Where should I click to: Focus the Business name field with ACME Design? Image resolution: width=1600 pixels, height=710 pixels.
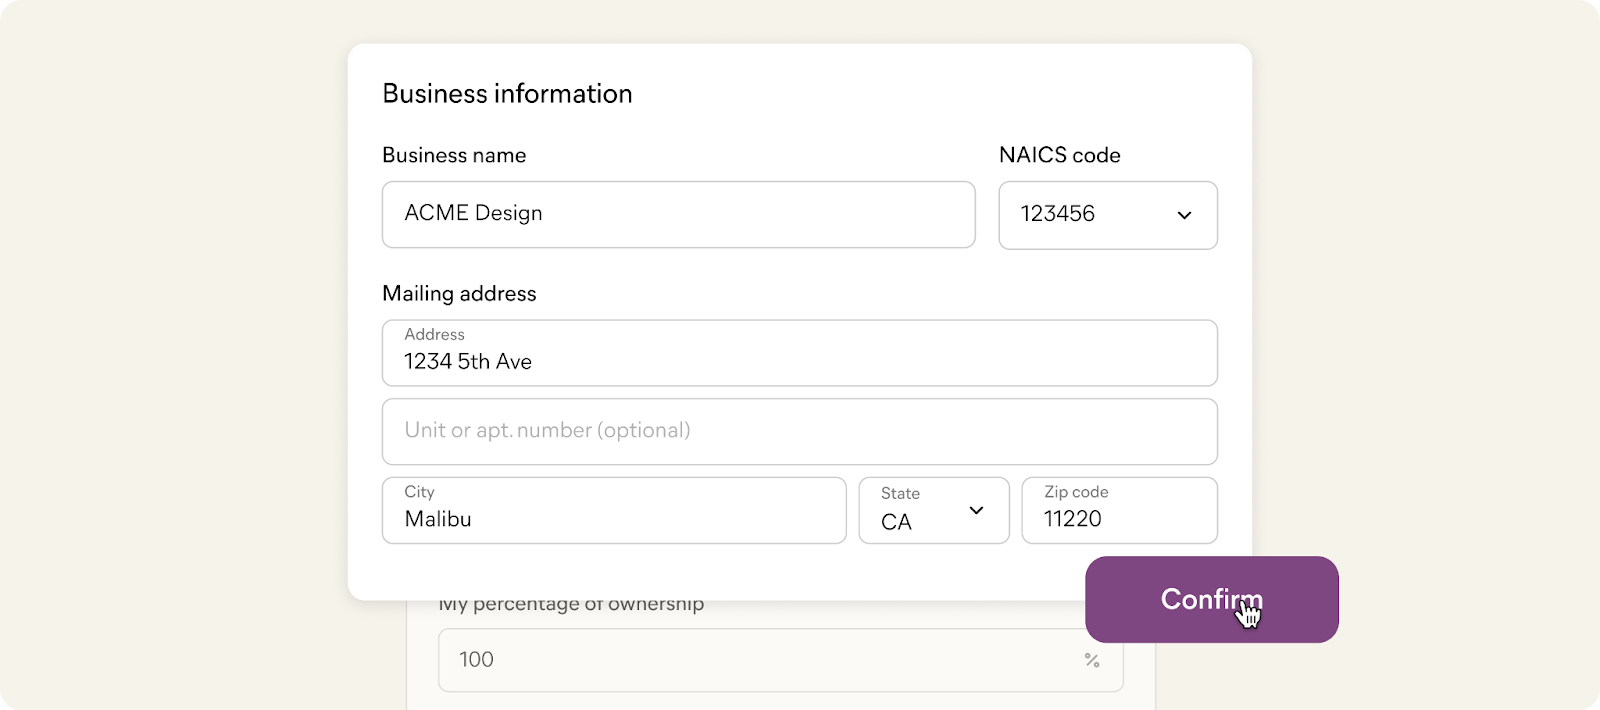pyautogui.click(x=678, y=214)
